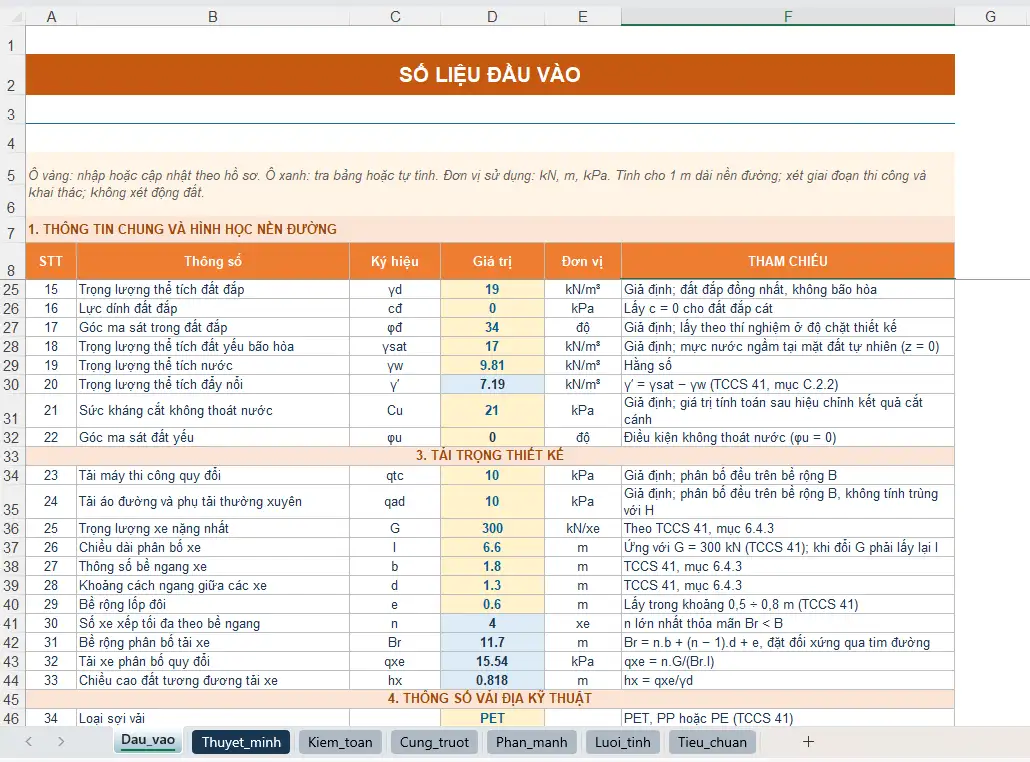Open the Kiem_toan sheet tab
This screenshot has width=1030, height=762.
pos(340,742)
